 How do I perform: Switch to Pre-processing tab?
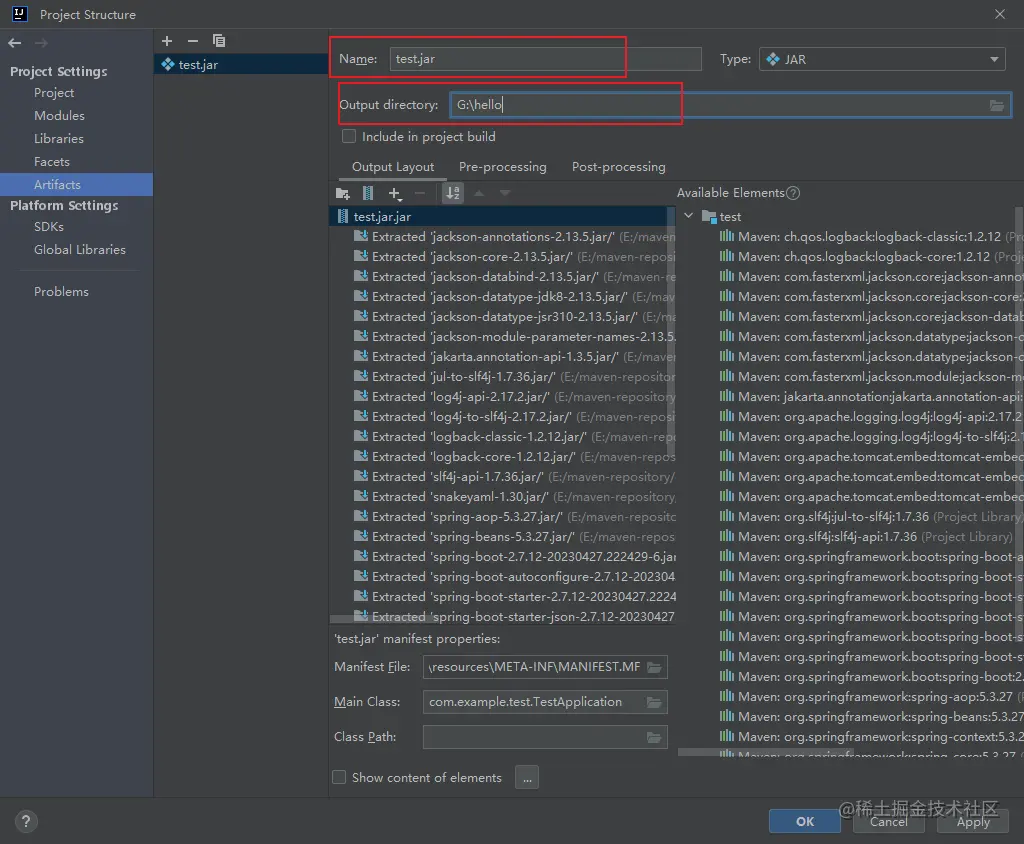click(502, 167)
